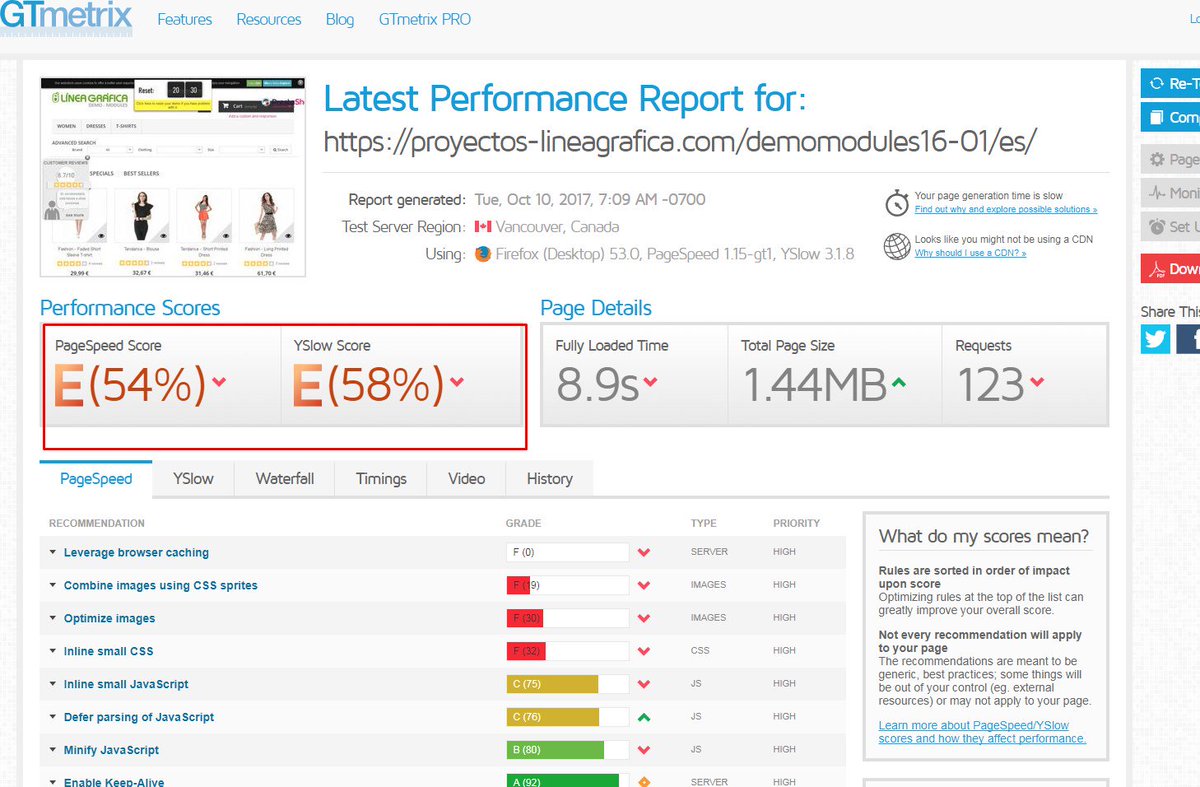Open Page Settings gear button
Screen dimensions: 1200x787
1171,159
